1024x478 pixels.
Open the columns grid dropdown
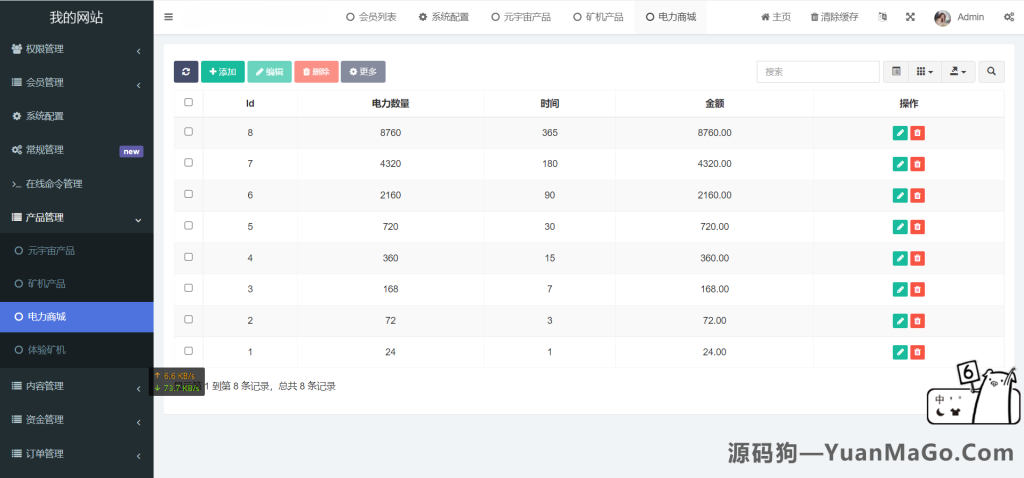(x=925, y=72)
